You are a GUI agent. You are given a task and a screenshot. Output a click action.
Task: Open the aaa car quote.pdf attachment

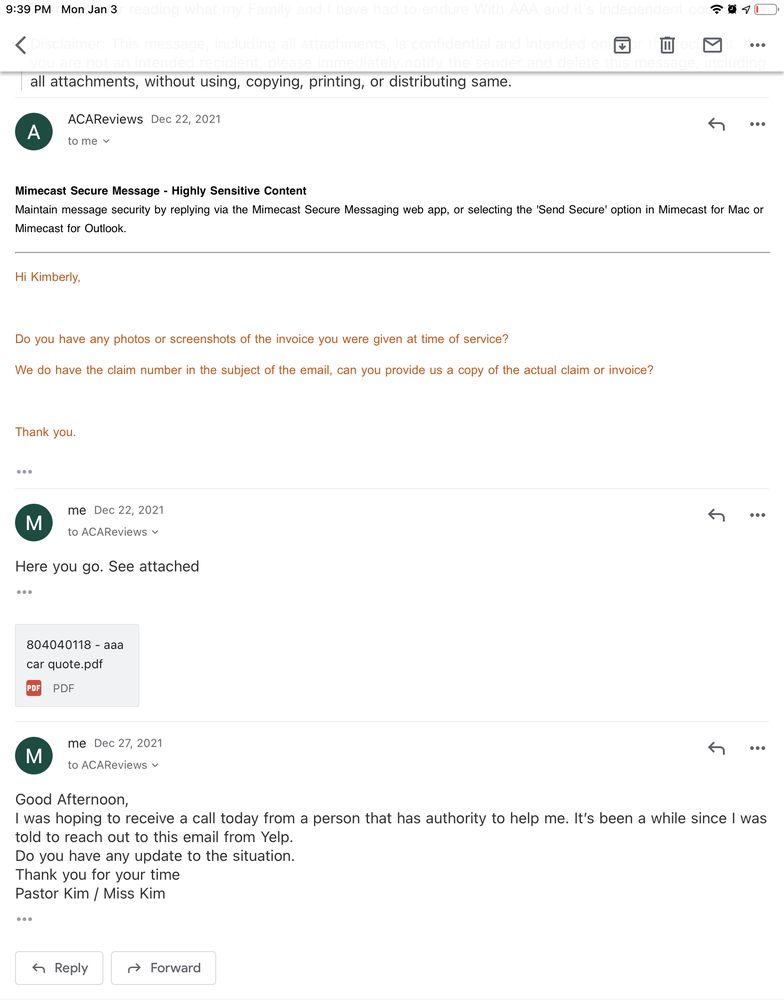point(77,665)
